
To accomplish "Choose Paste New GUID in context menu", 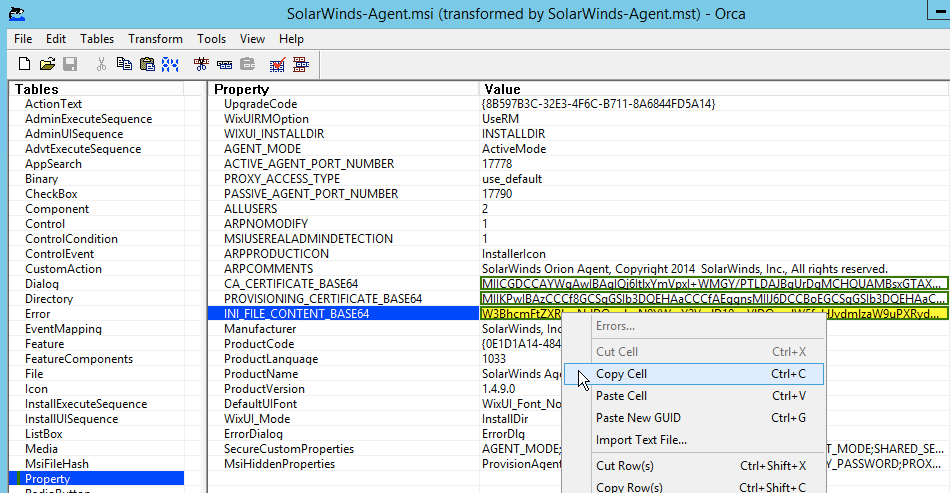I will coord(694,418).
